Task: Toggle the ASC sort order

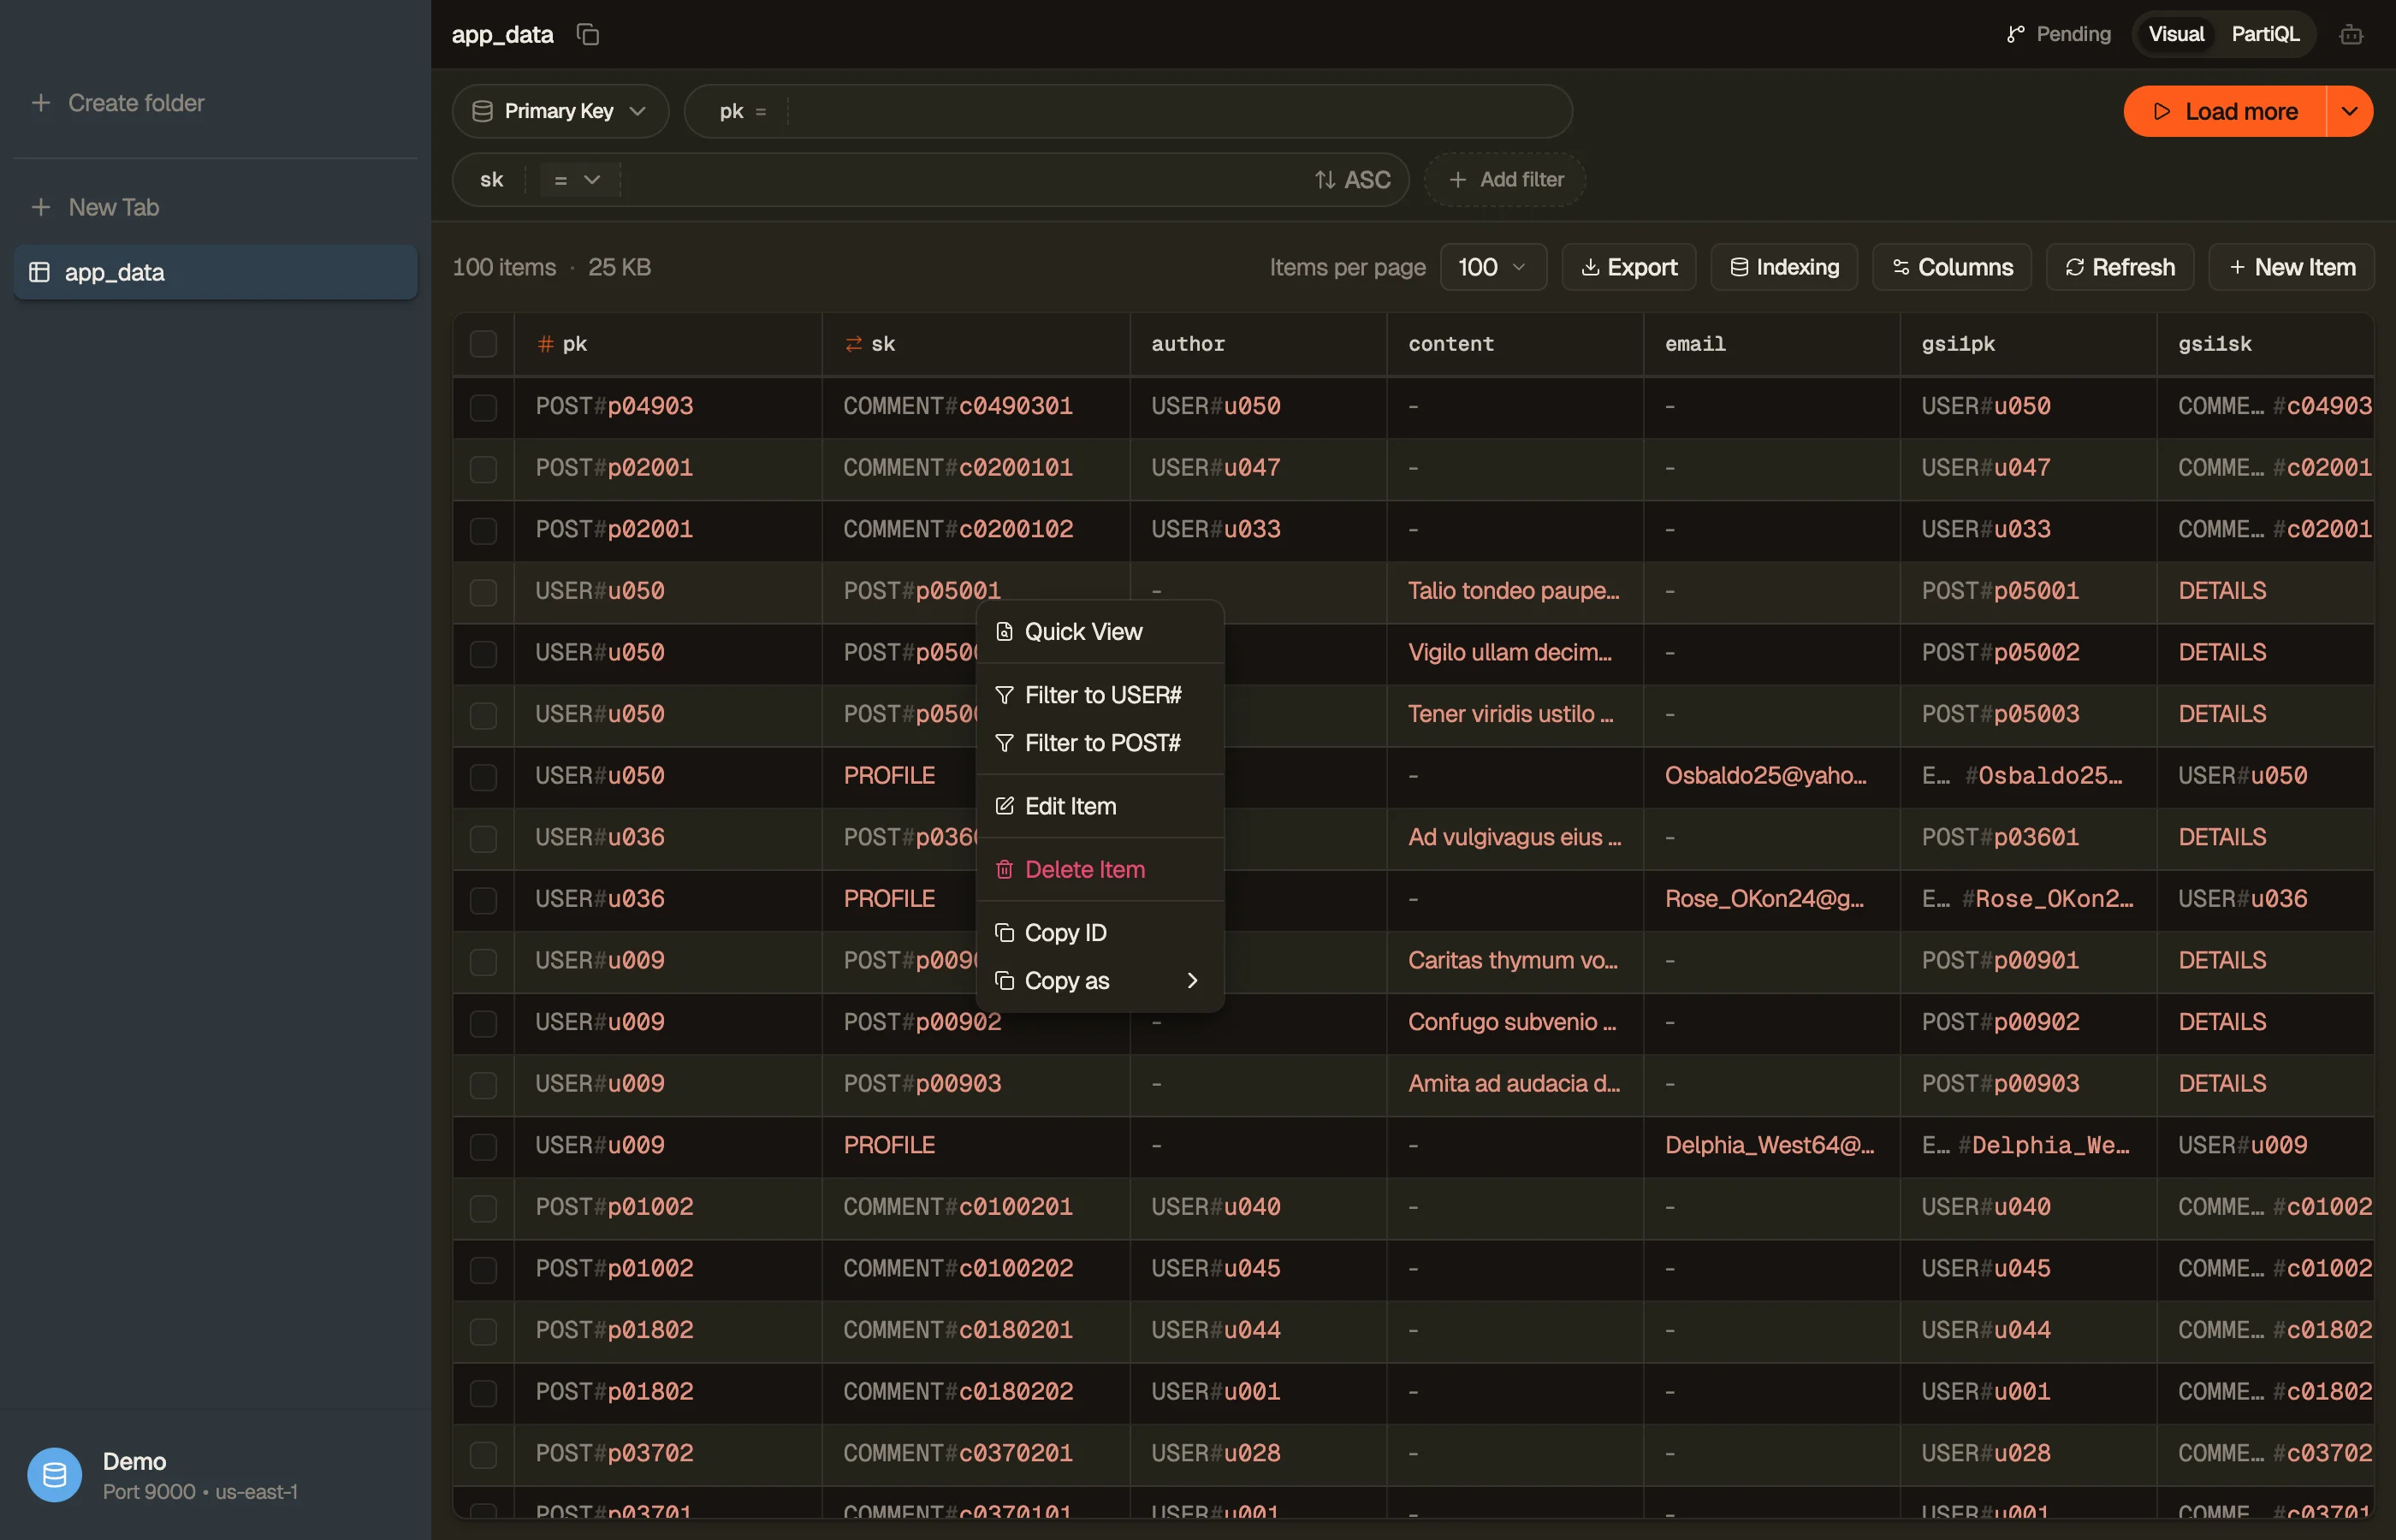Action: (x=1352, y=180)
